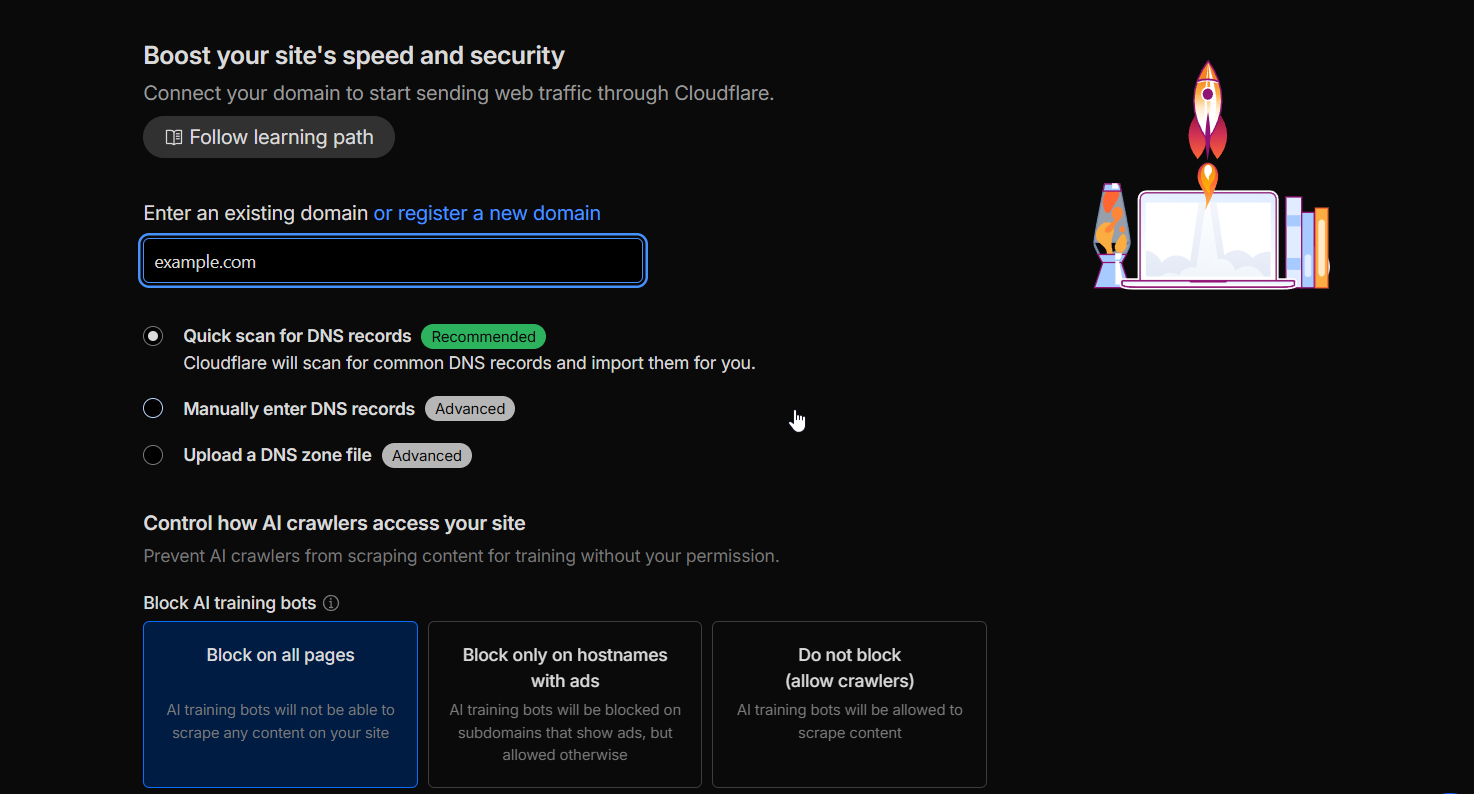1474x794 pixels.
Task: Click the lava lamp illustration
Action: point(1111,236)
